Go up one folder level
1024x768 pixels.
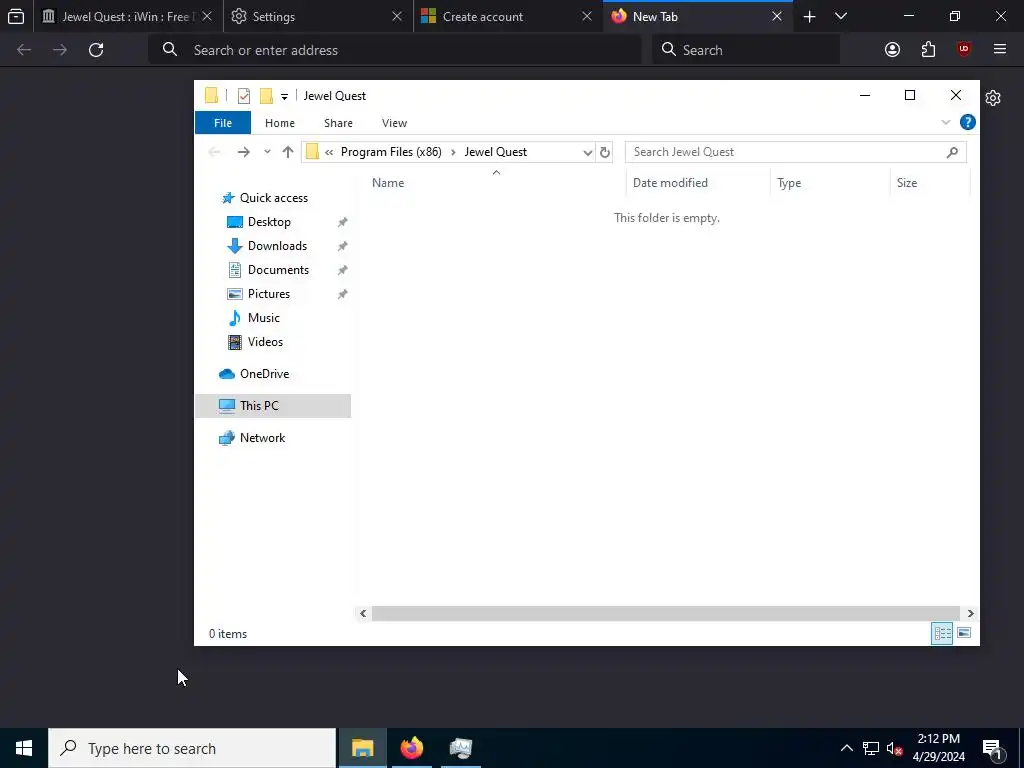pos(287,152)
